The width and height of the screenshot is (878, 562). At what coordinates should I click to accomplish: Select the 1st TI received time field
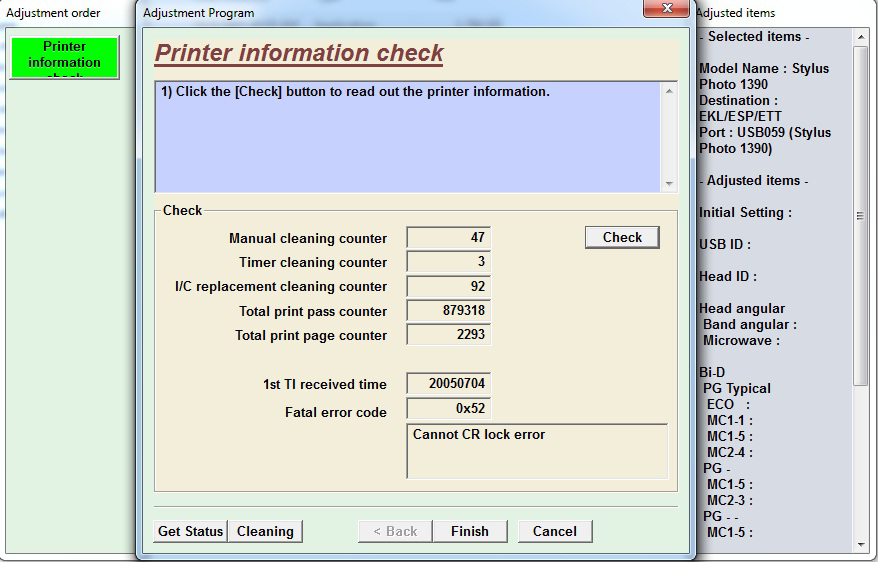coord(448,384)
